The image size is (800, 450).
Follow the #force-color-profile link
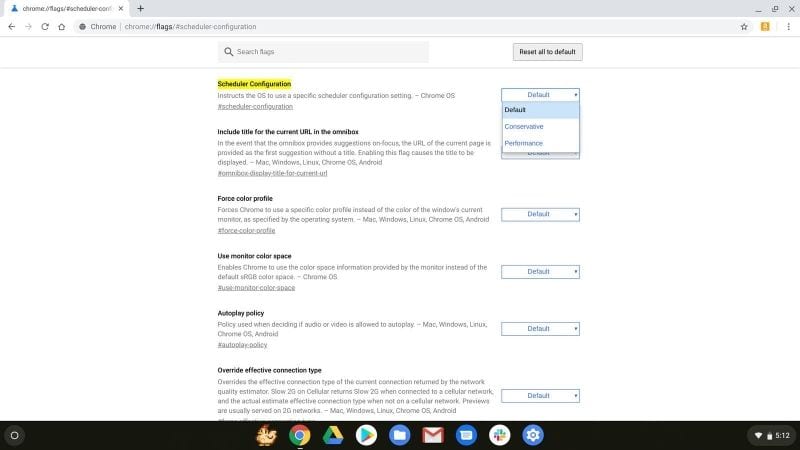[x=246, y=230]
